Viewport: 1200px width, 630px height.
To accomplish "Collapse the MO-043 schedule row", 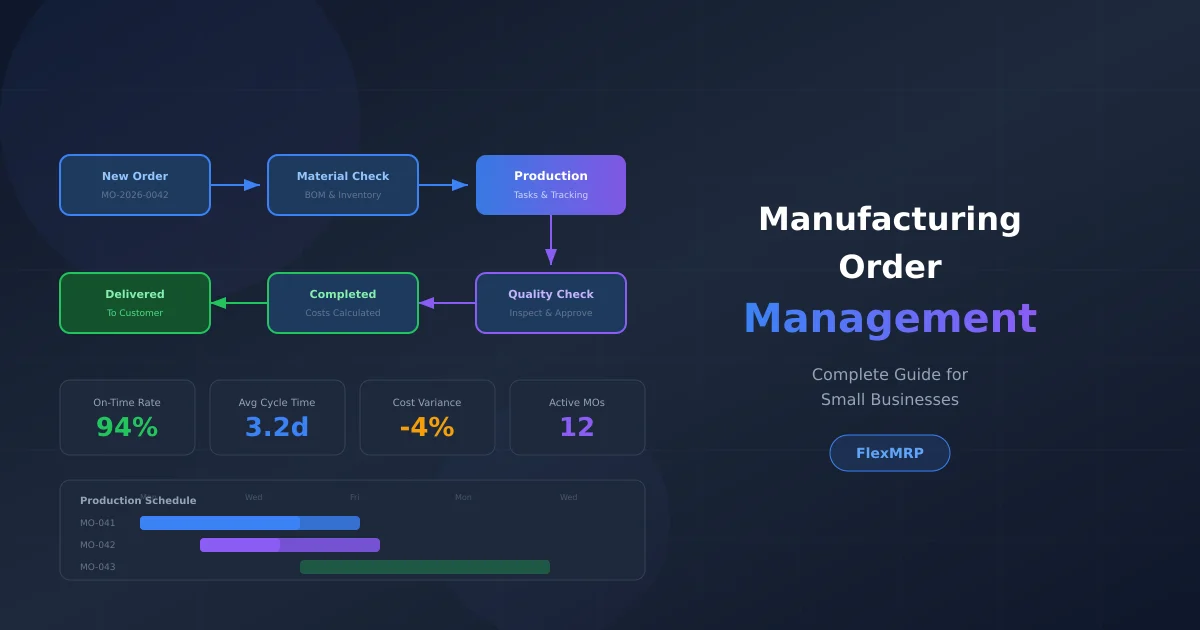I will [x=97, y=566].
